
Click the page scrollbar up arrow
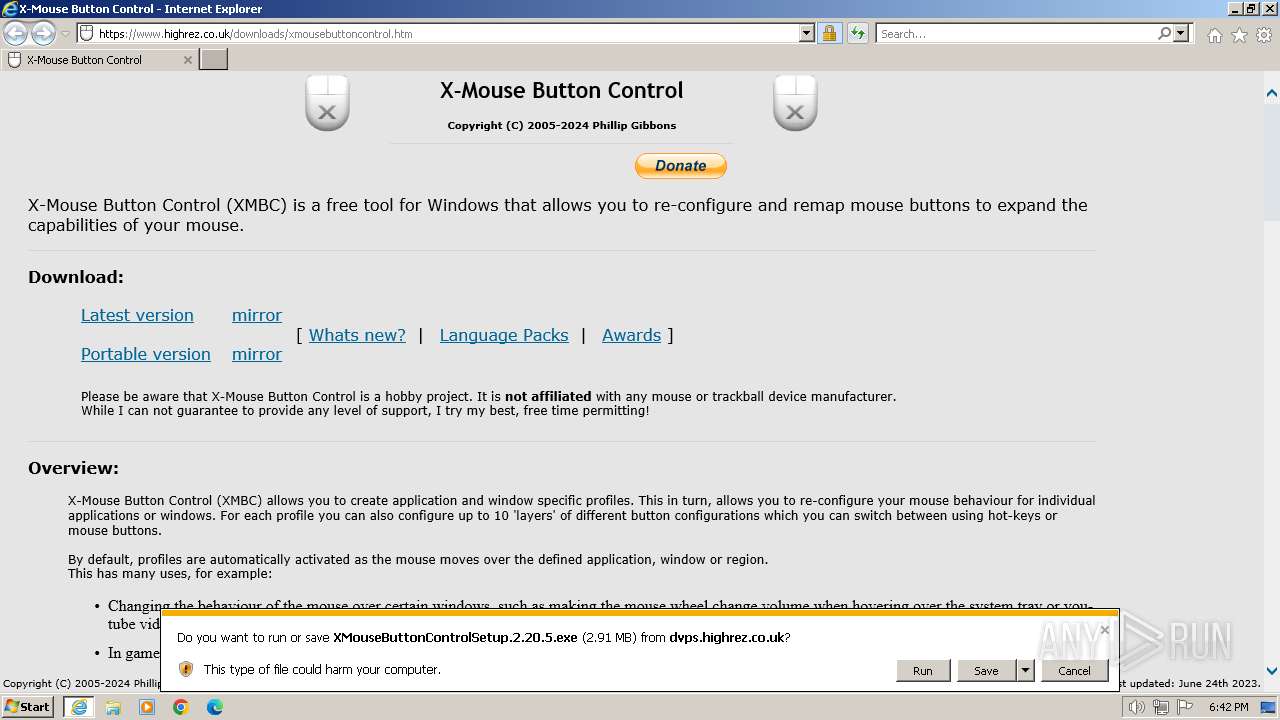pyautogui.click(x=1272, y=93)
